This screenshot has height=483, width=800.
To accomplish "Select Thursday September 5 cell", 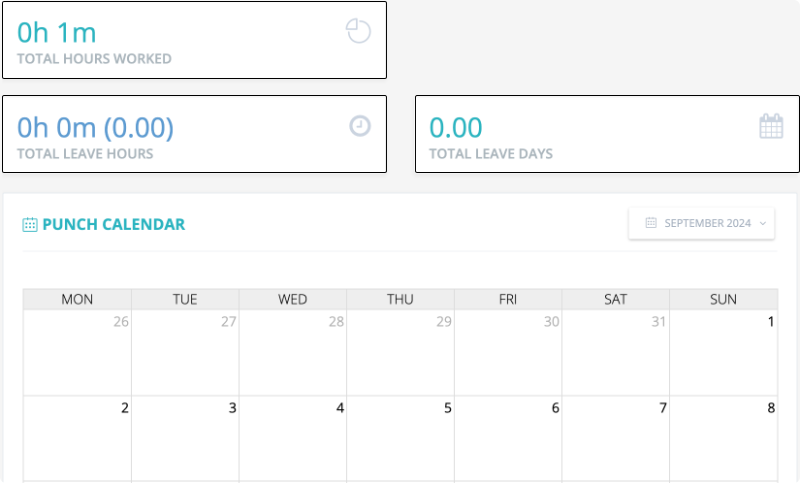I will point(400,439).
